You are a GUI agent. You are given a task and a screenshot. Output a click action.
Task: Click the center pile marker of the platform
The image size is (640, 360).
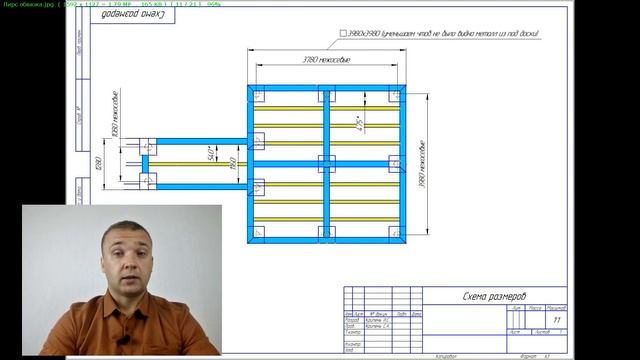327,164
